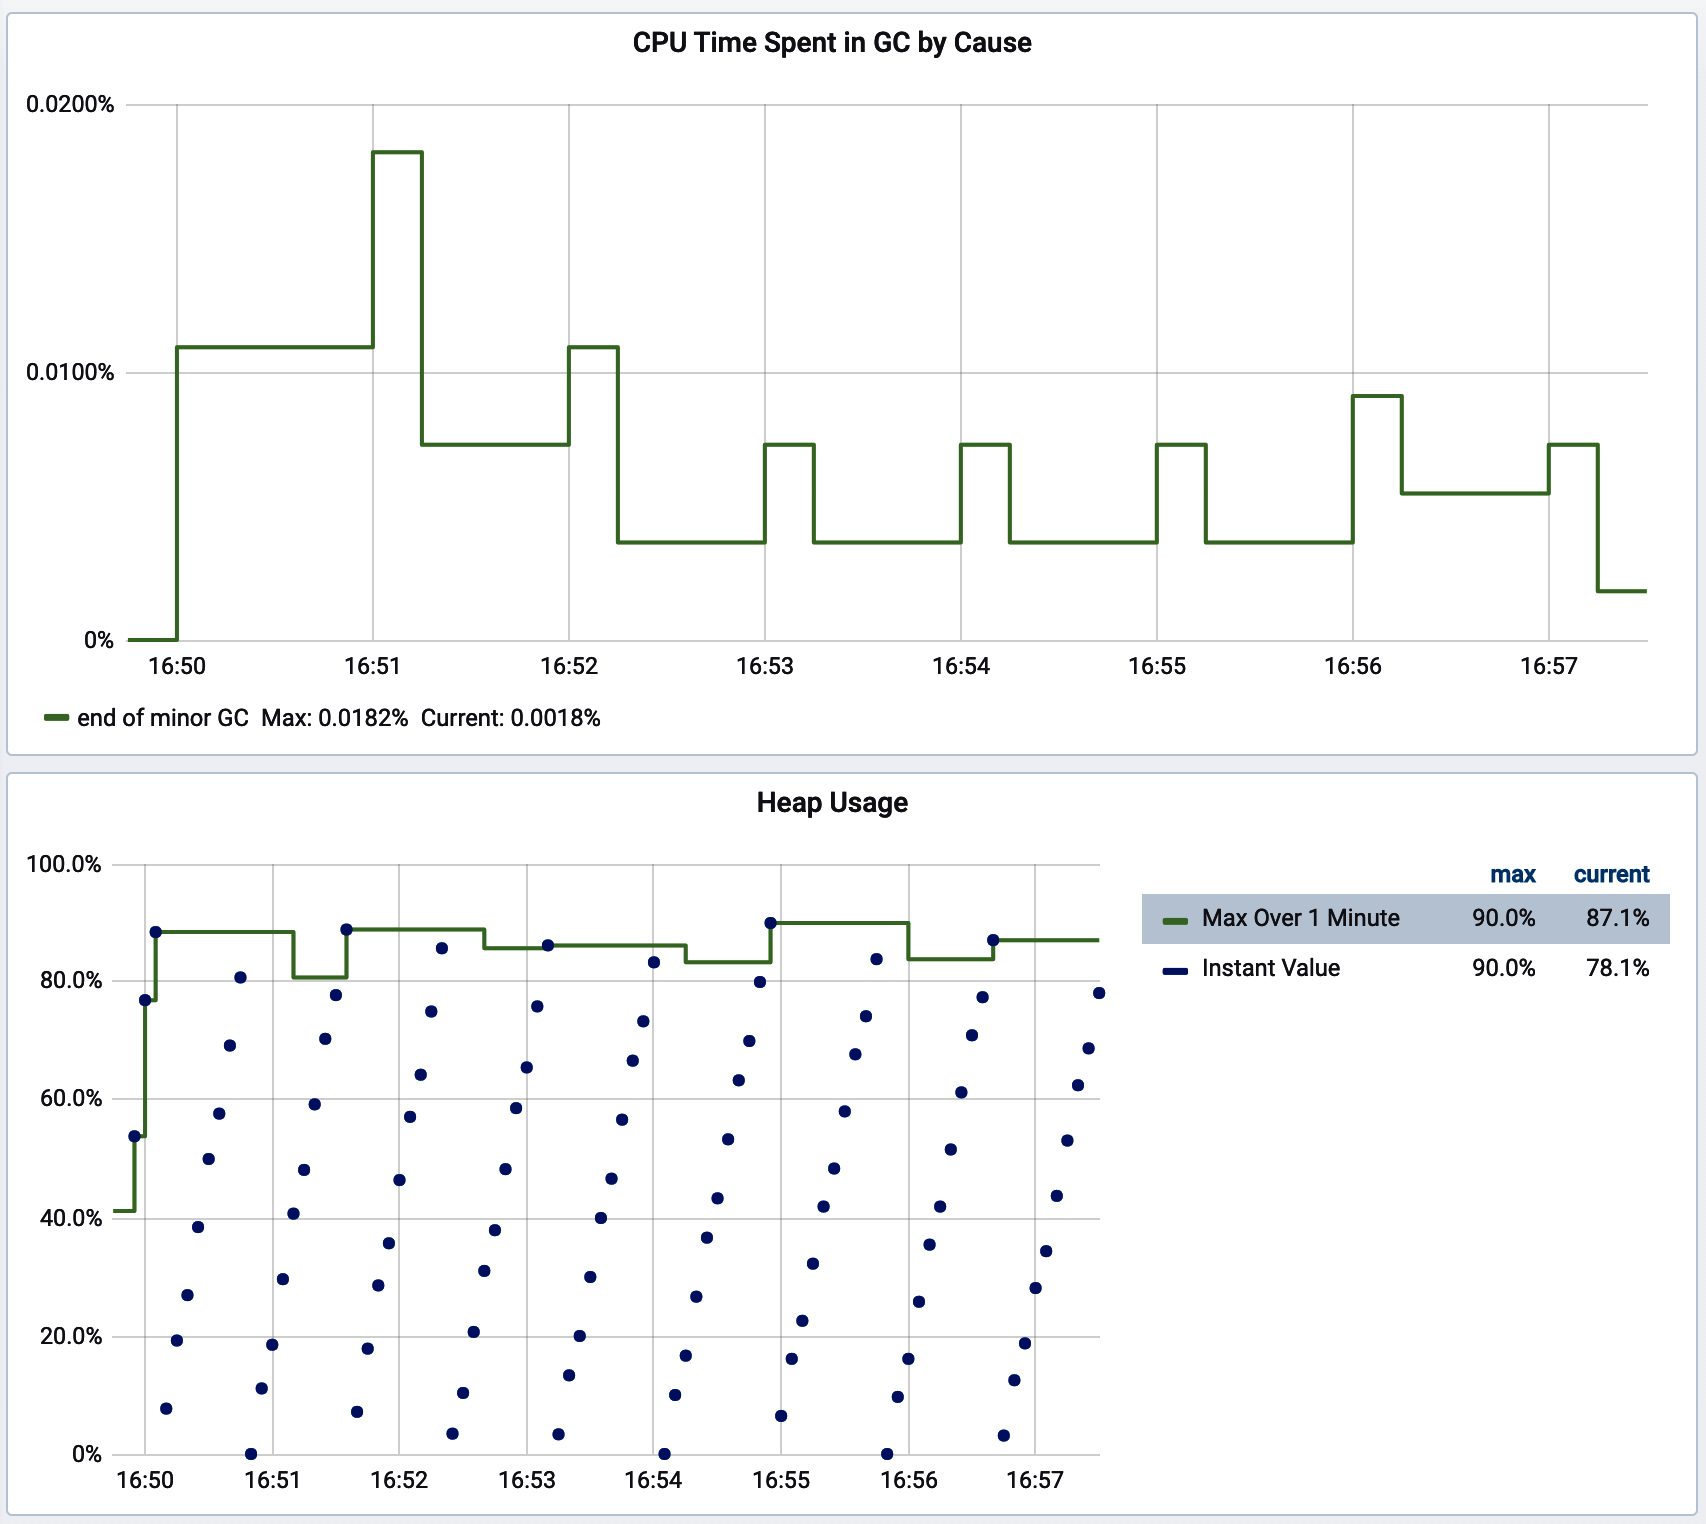The image size is (1706, 1524).
Task: Click the 16:51 x-axis label in GC chart
Action: point(373,666)
